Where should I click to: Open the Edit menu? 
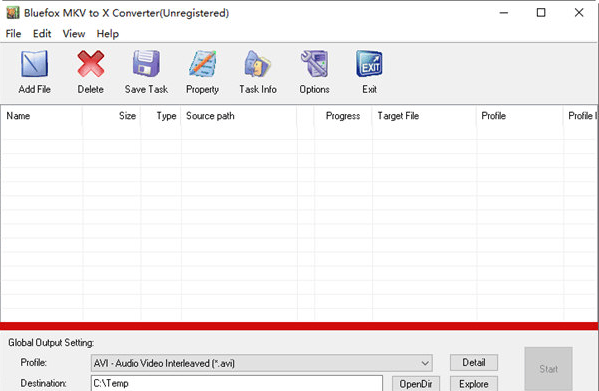coord(42,34)
